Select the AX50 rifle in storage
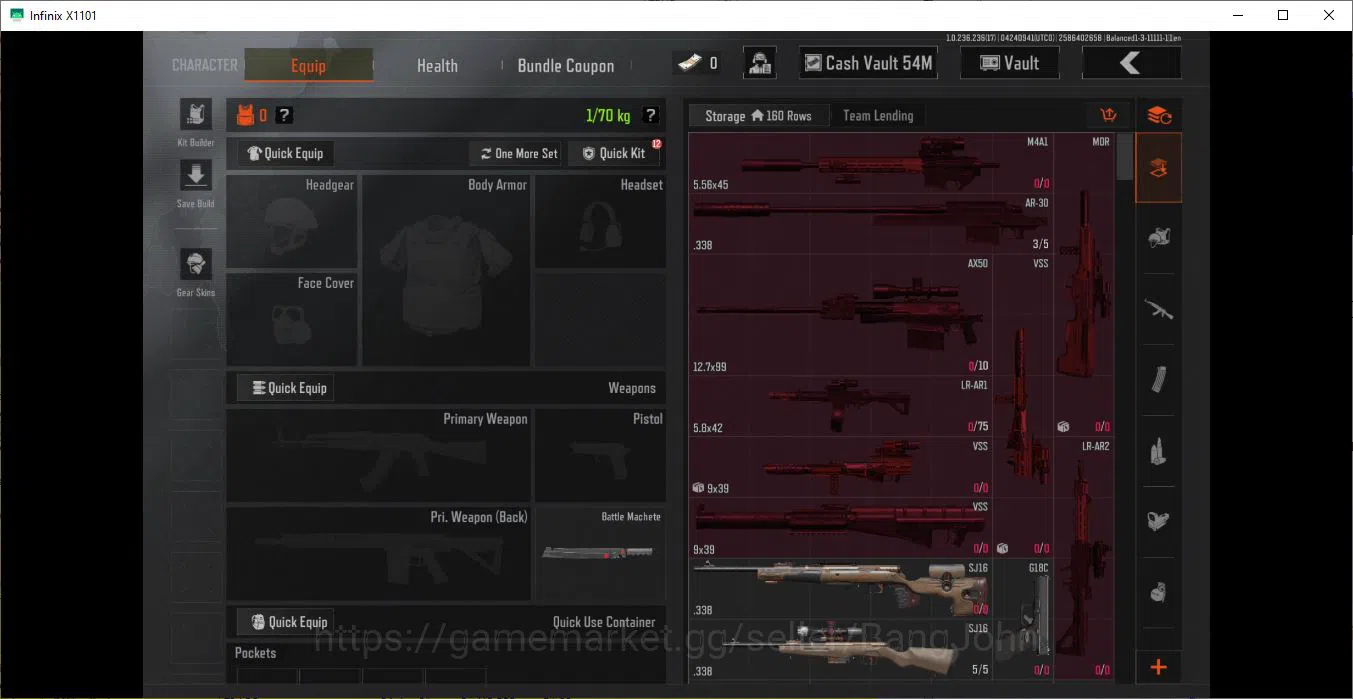The image size is (1353, 699). click(840, 314)
